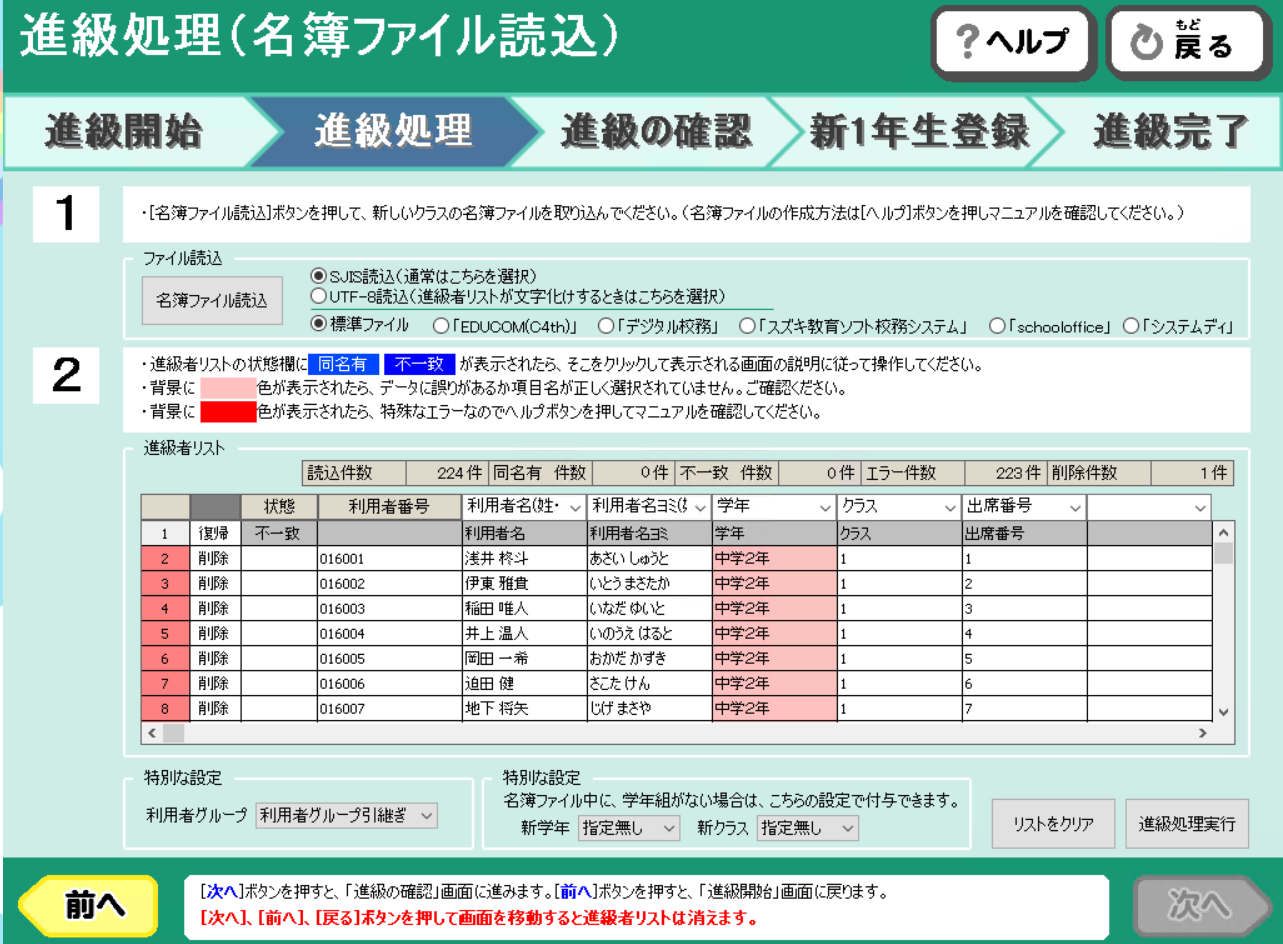Click the blue 不一致 legend label
This screenshot has height=944, width=1283.
[420, 364]
